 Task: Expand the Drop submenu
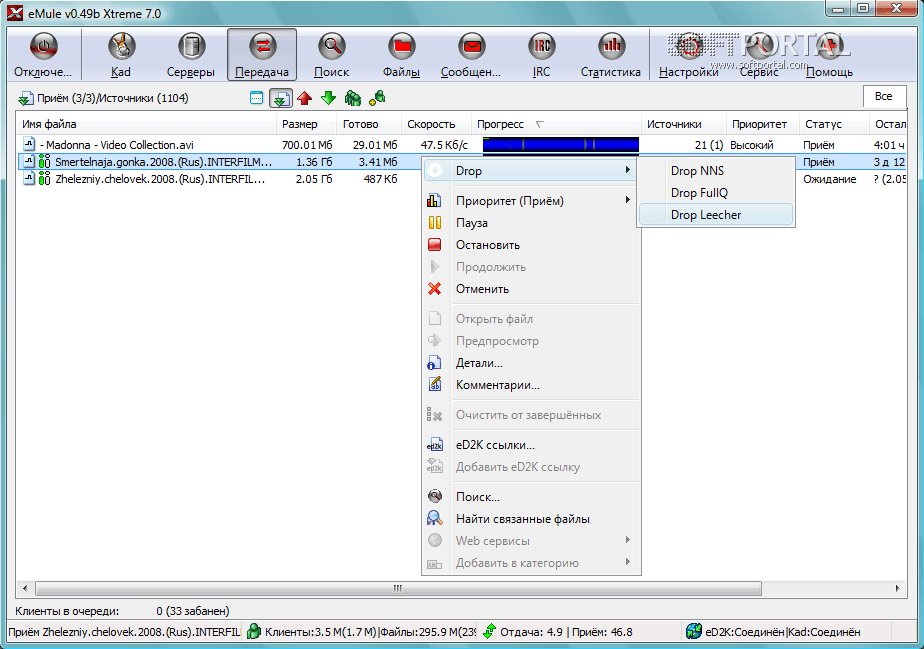pyautogui.click(x=531, y=171)
